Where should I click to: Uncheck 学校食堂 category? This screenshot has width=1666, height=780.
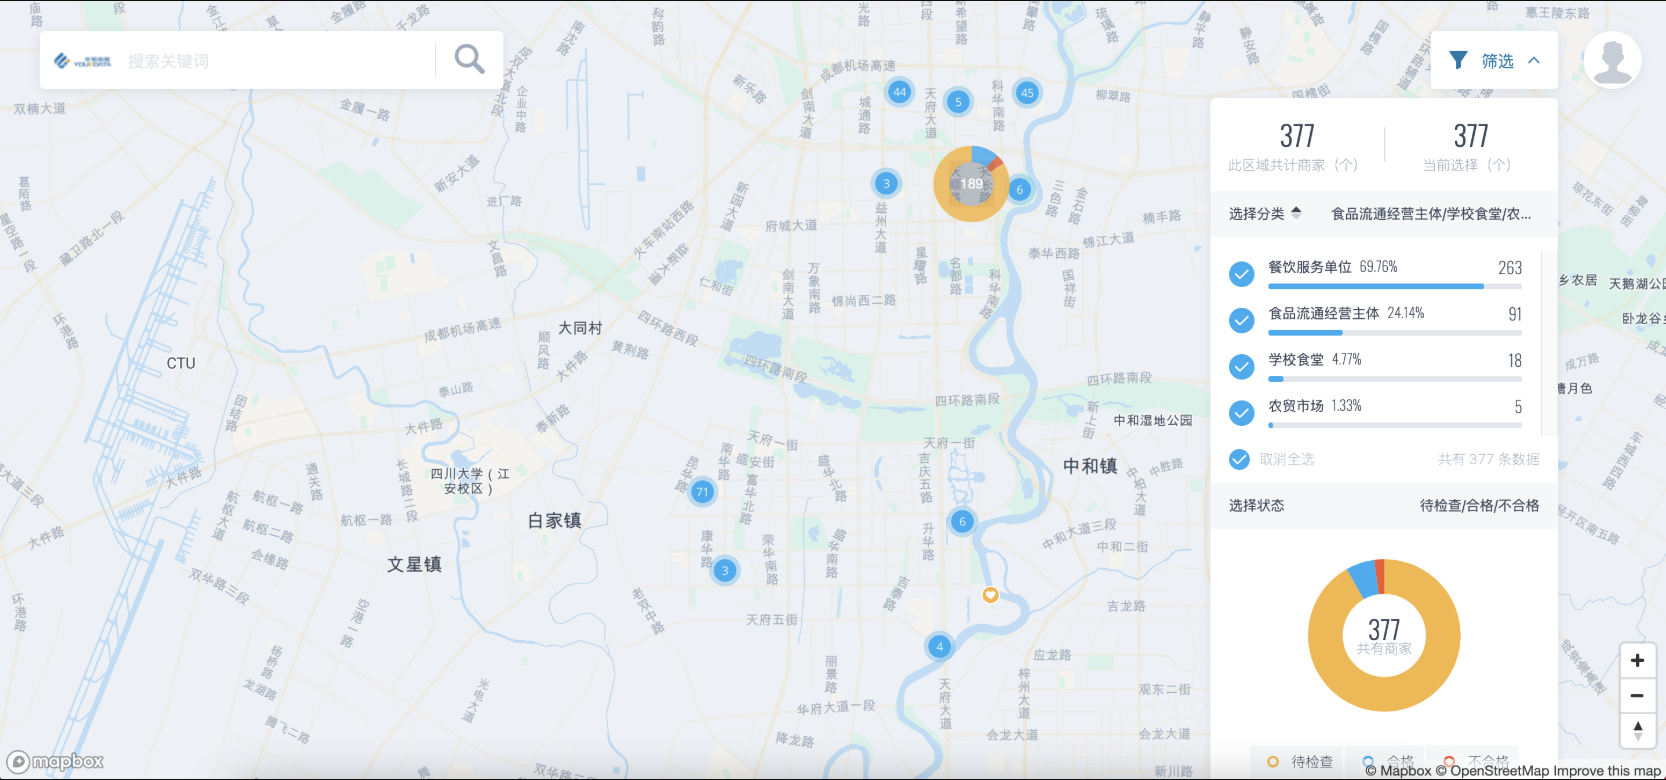[x=1241, y=366]
